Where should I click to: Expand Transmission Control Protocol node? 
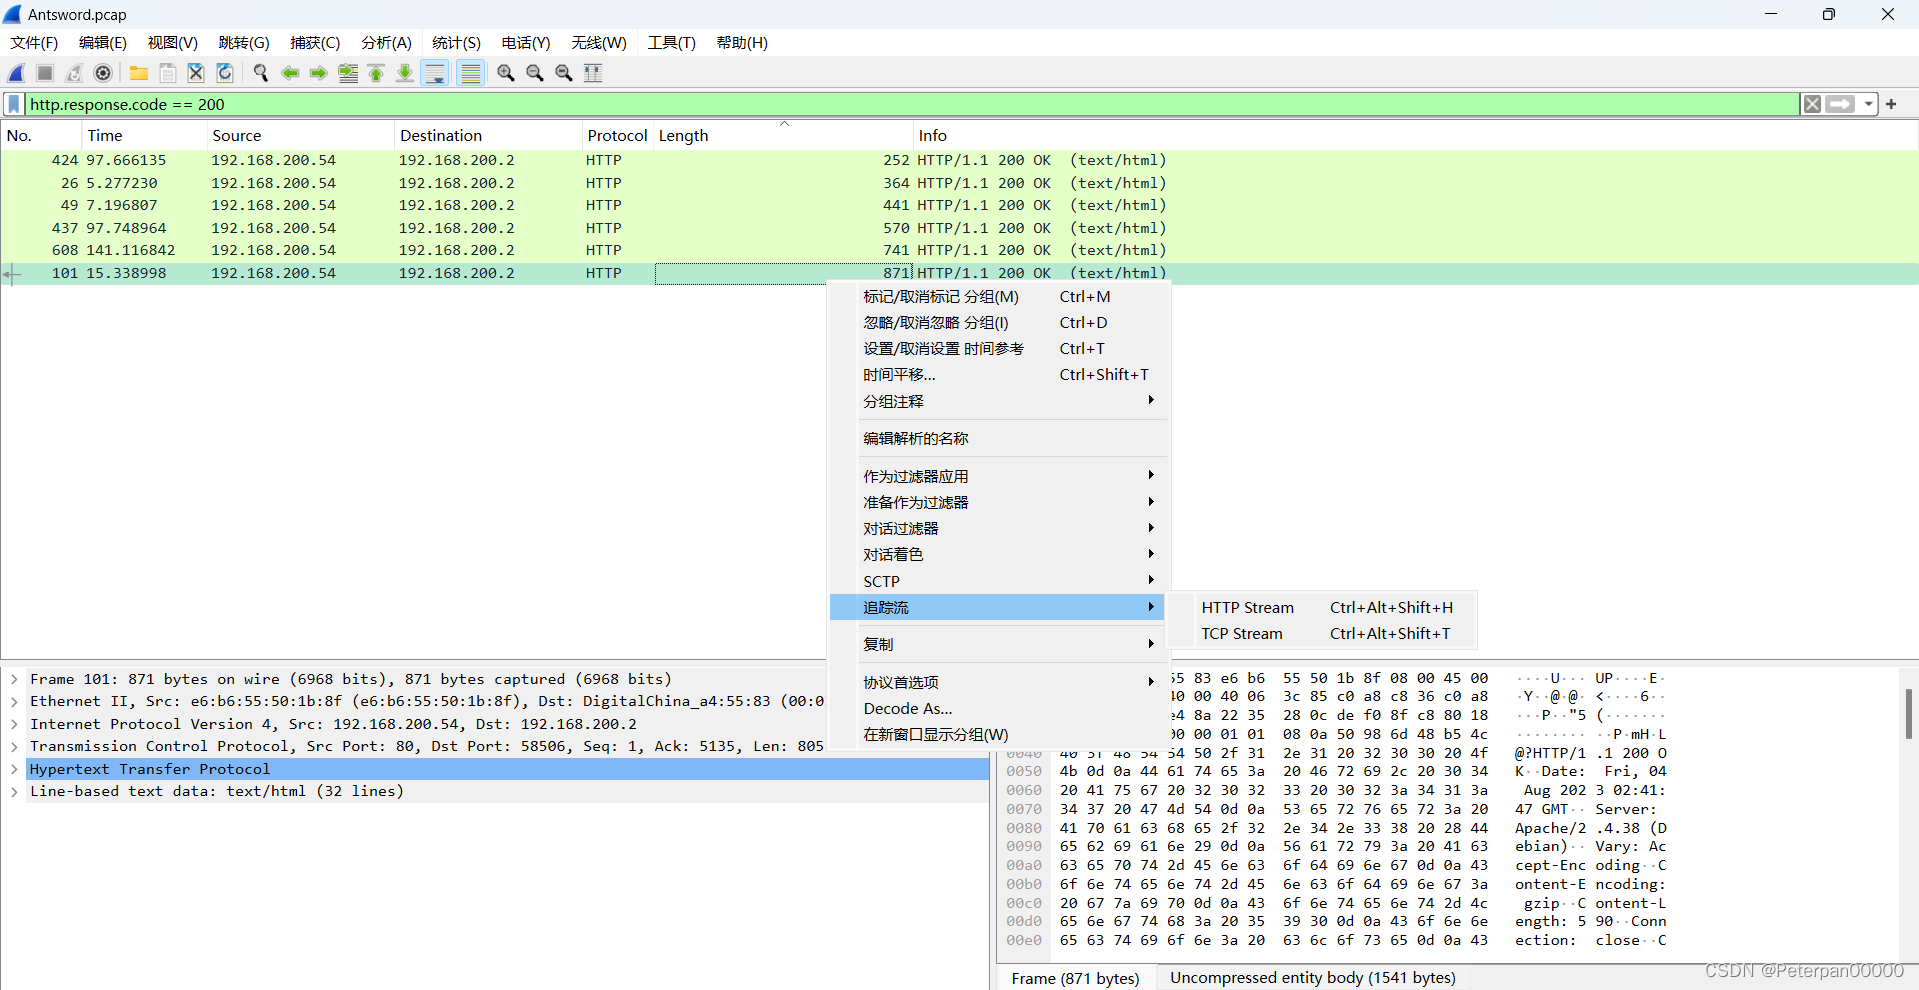click(14, 746)
